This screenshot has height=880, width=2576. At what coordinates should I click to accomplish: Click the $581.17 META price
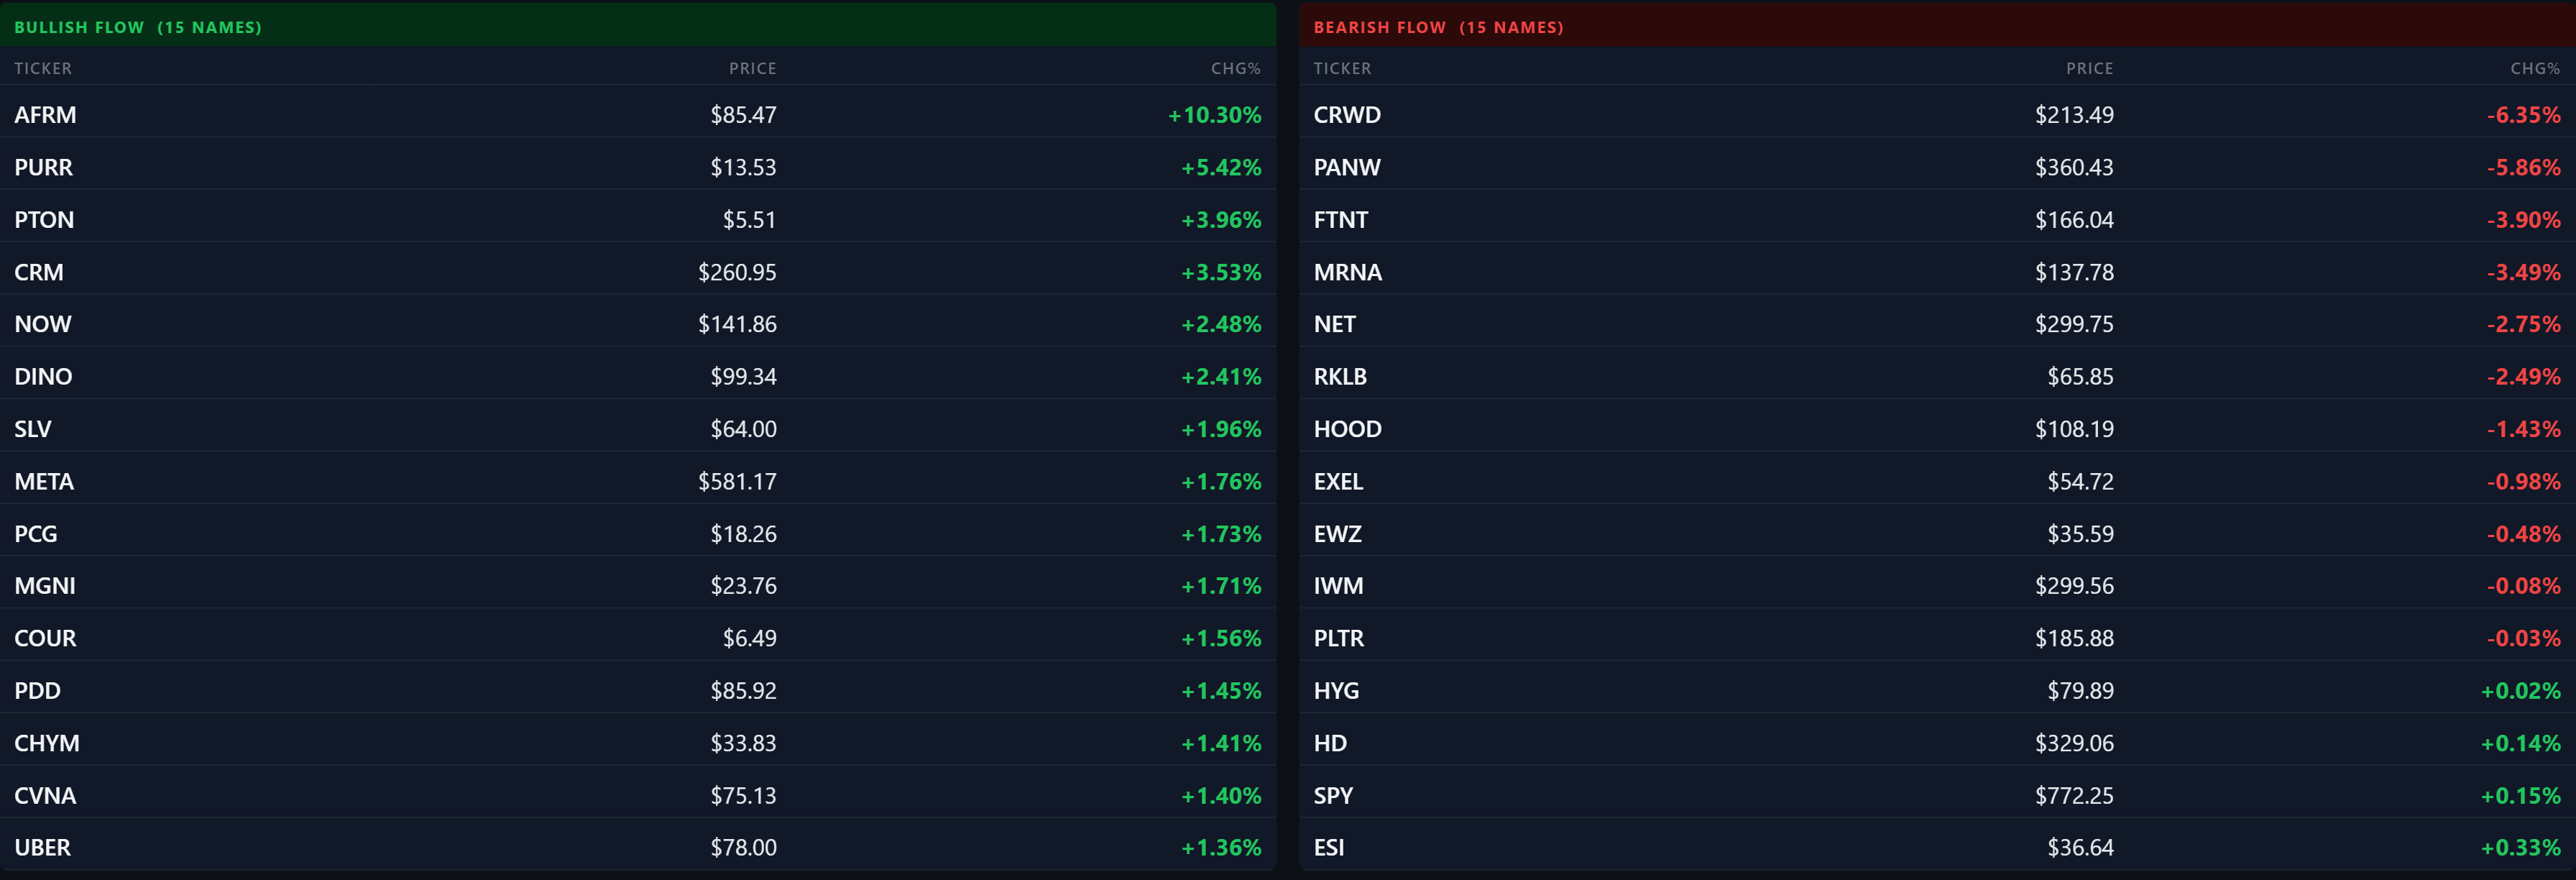click(737, 482)
